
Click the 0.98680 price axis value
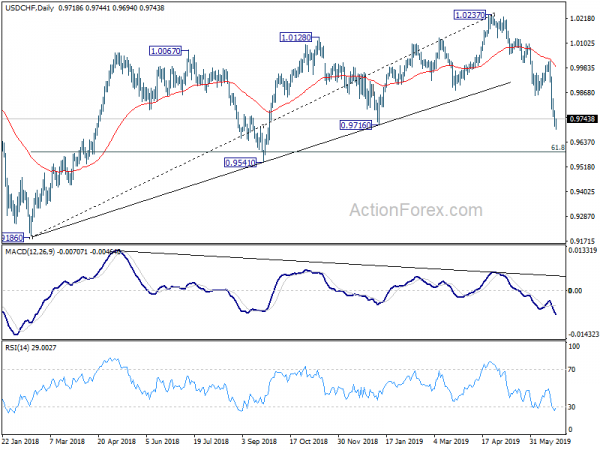tap(582, 93)
